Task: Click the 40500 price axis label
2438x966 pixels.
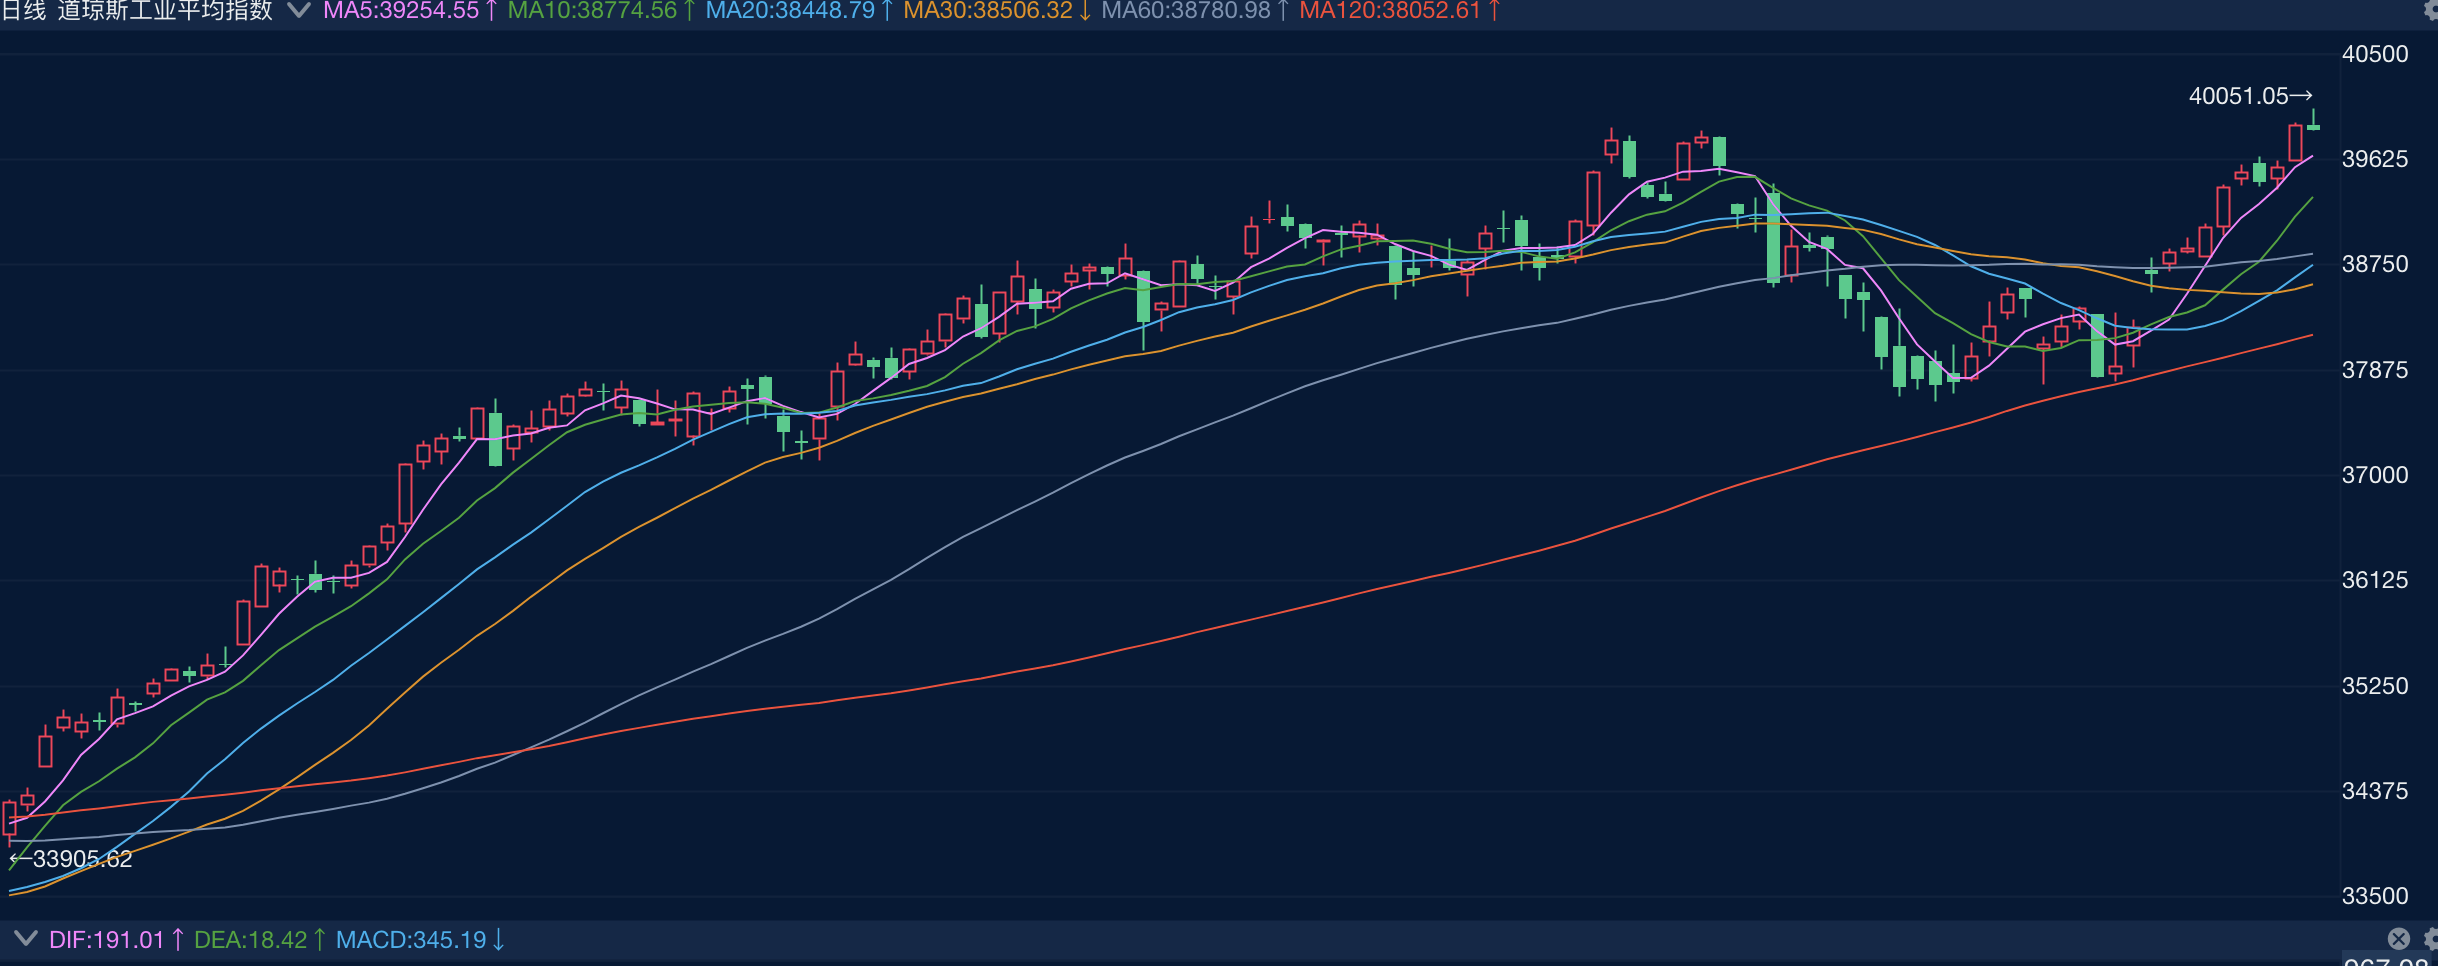Action: pyautogui.click(x=2375, y=54)
